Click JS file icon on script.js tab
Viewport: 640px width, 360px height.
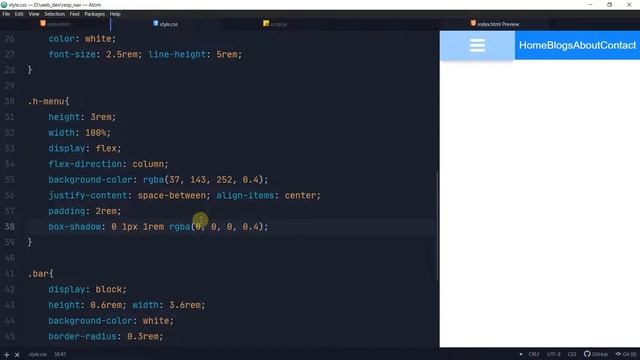click(x=266, y=23)
